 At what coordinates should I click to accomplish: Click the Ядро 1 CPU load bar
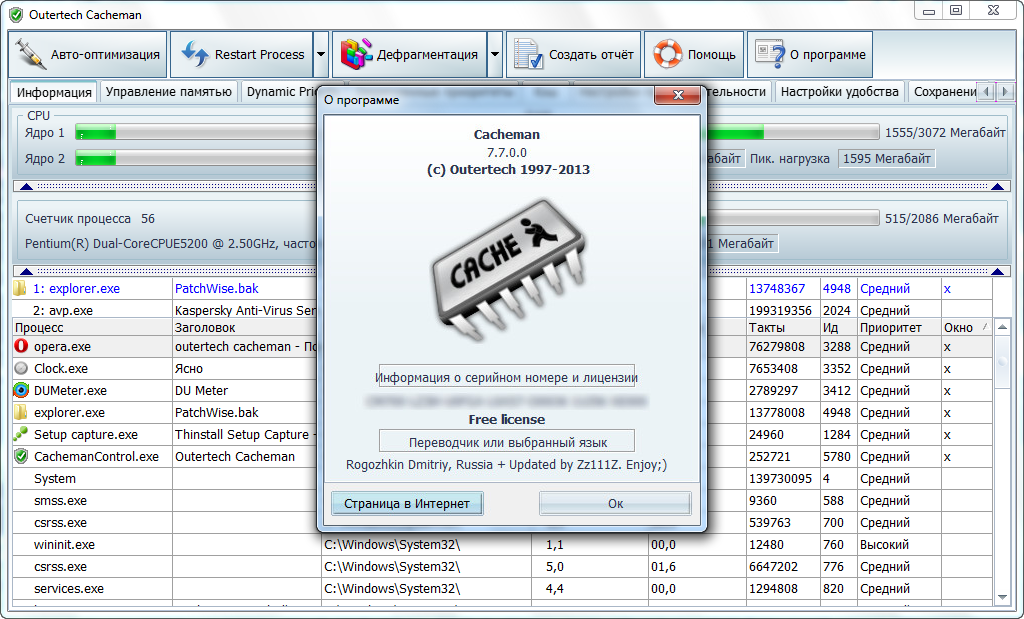click(196, 133)
